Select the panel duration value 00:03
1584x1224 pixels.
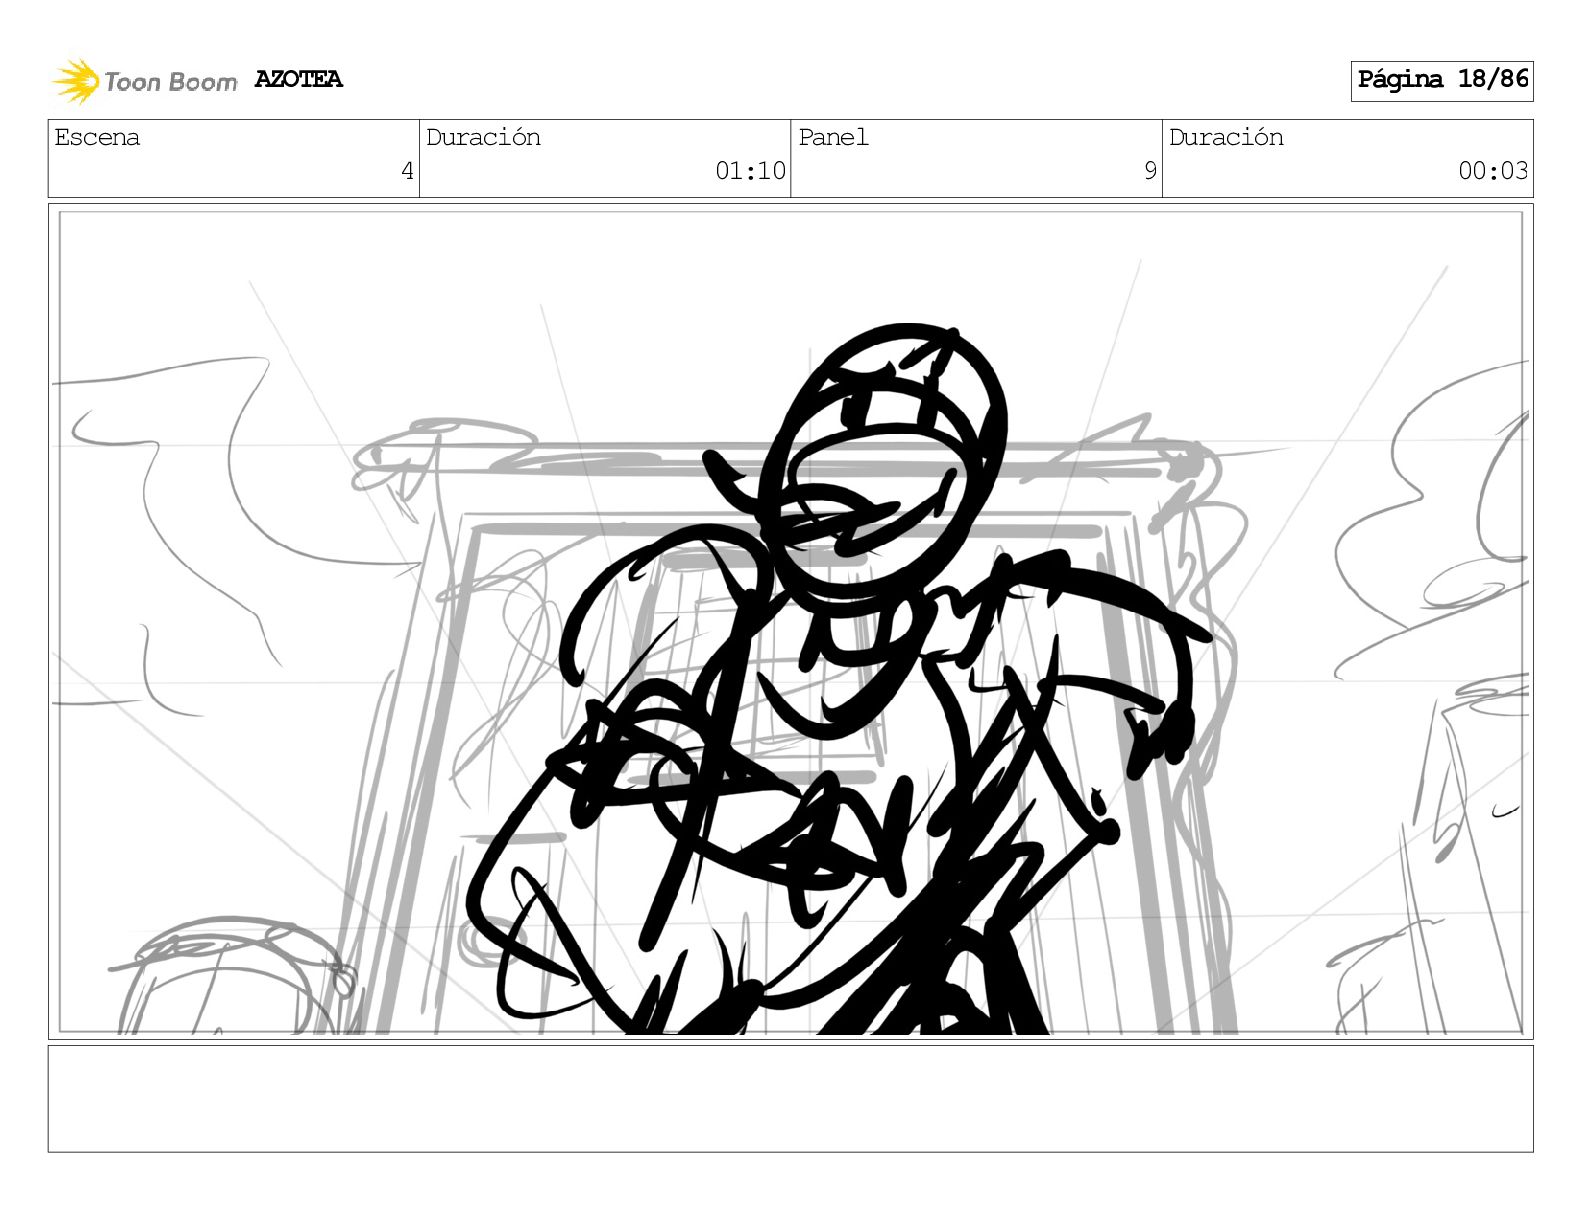coord(1493,171)
